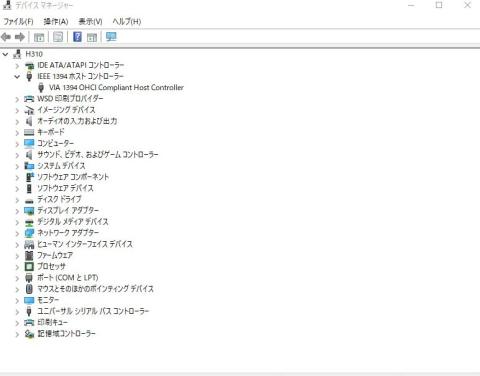Select the オーディオの入力および出力 label
This screenshot has height=376, width=480.
point(77,121)
